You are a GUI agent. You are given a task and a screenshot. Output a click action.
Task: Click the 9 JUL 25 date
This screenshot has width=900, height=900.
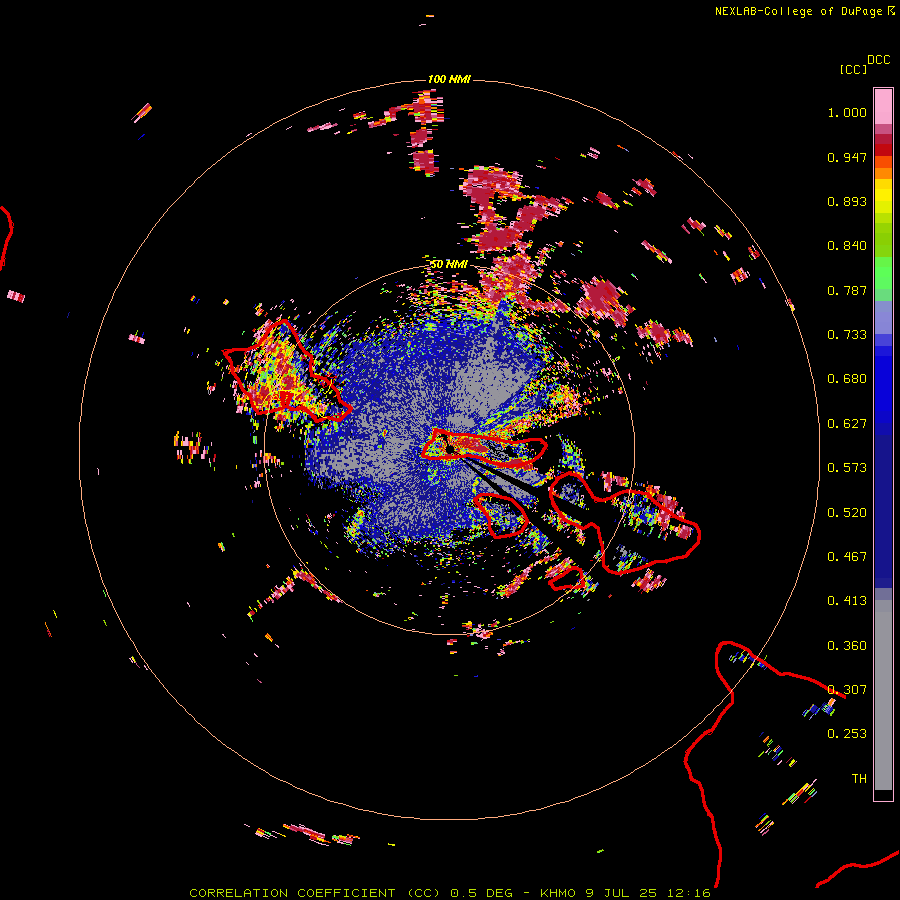point(622,893)
